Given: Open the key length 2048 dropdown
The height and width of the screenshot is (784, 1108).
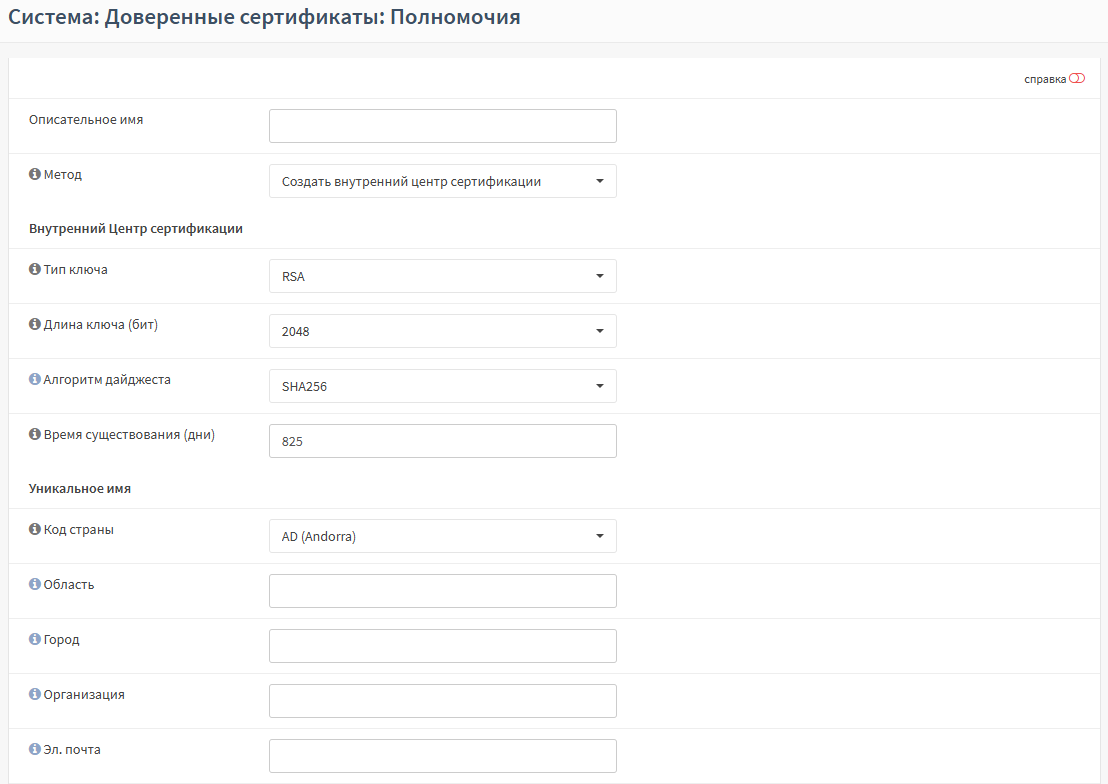Looking at the screenshot, I should [442, 331].
